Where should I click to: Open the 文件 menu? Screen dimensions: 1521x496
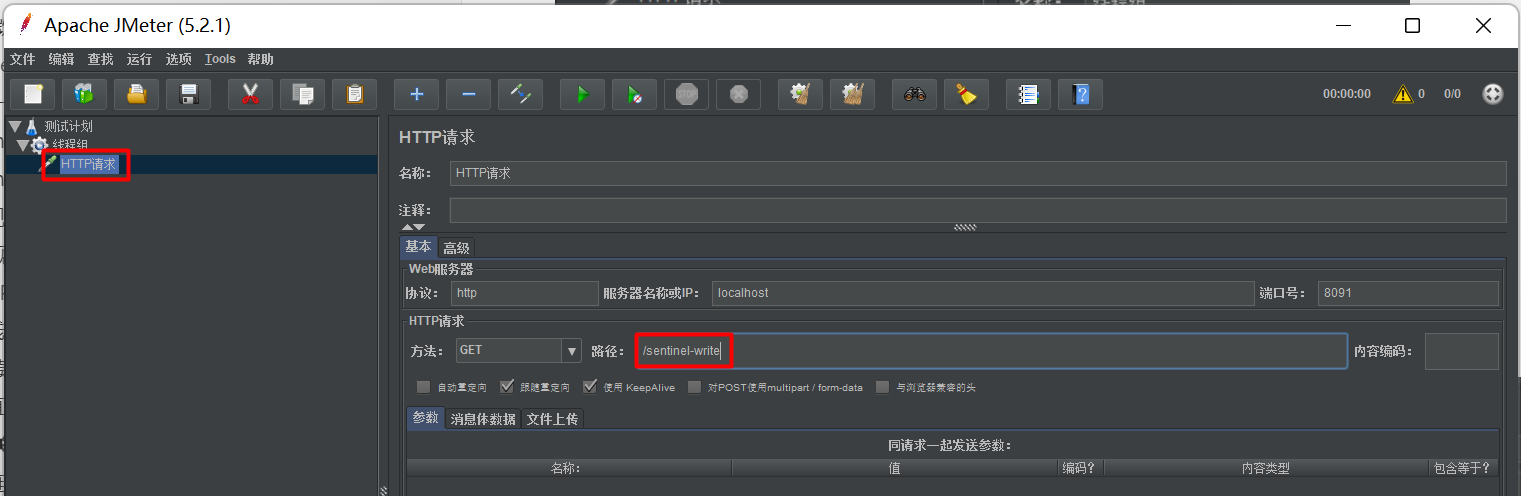[x=22, y=59]
